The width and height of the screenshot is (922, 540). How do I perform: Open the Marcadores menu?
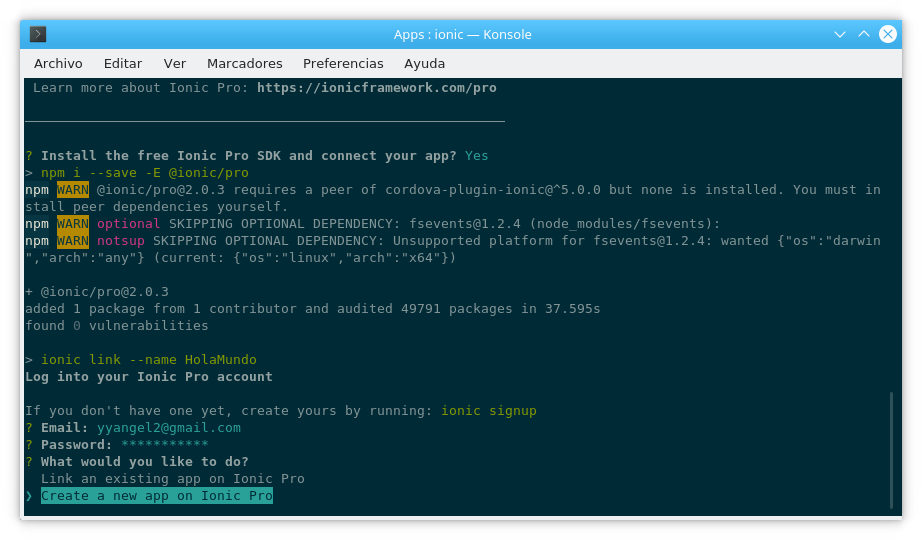245,64
